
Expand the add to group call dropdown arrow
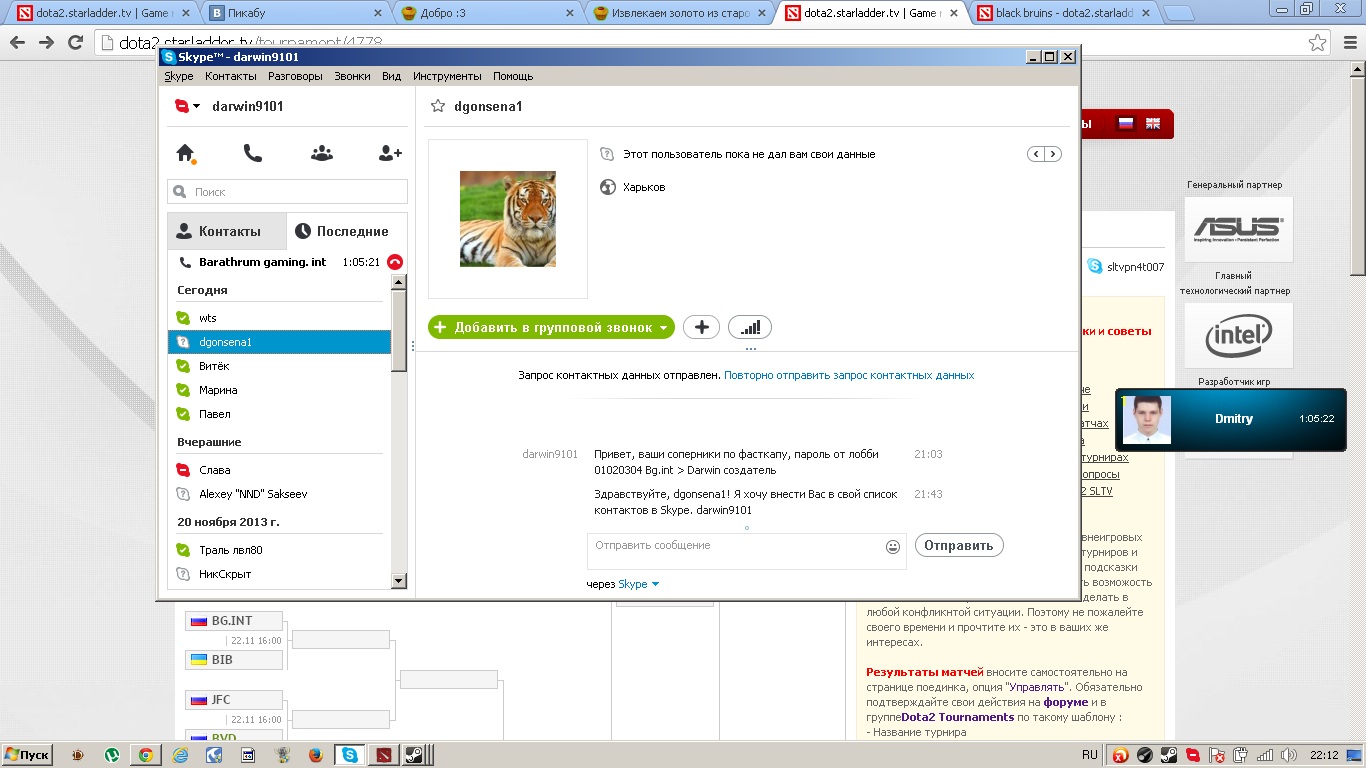(x=663, y=328)
